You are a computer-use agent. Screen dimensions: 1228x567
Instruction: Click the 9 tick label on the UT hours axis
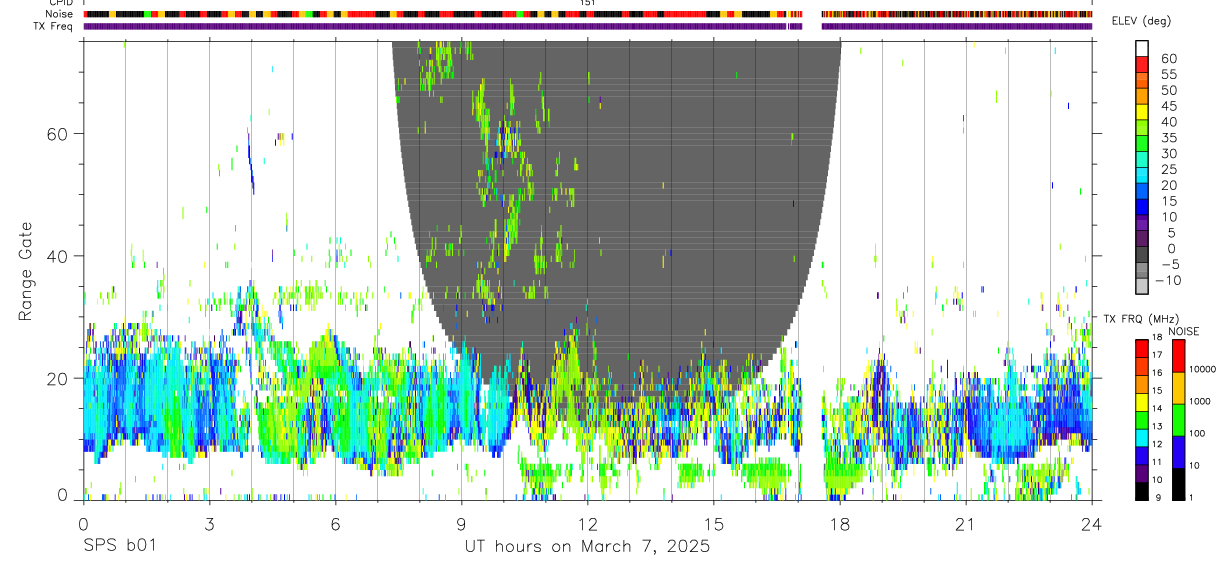(461, 523)
